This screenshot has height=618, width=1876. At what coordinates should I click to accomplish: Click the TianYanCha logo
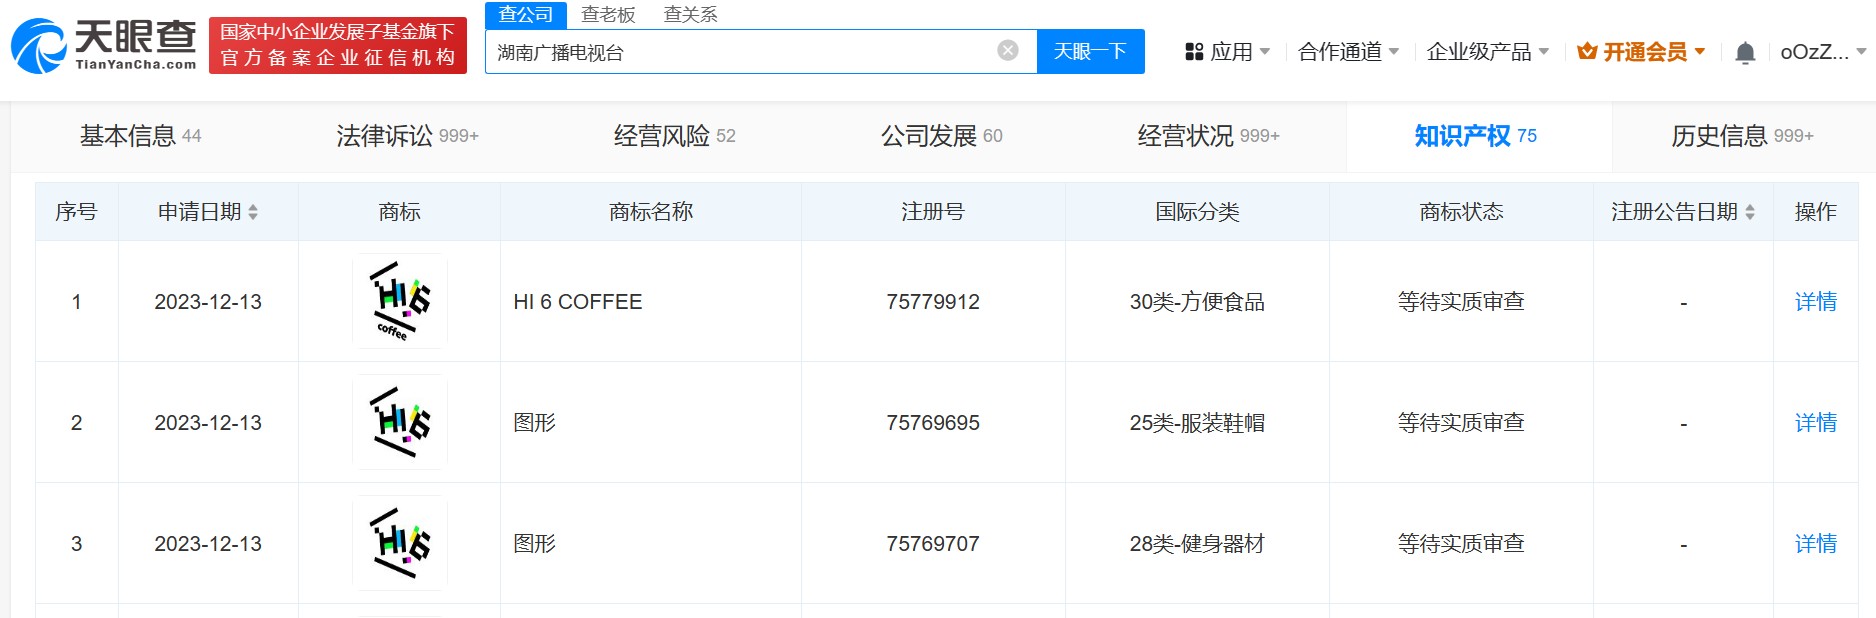[x=104, y=46]
